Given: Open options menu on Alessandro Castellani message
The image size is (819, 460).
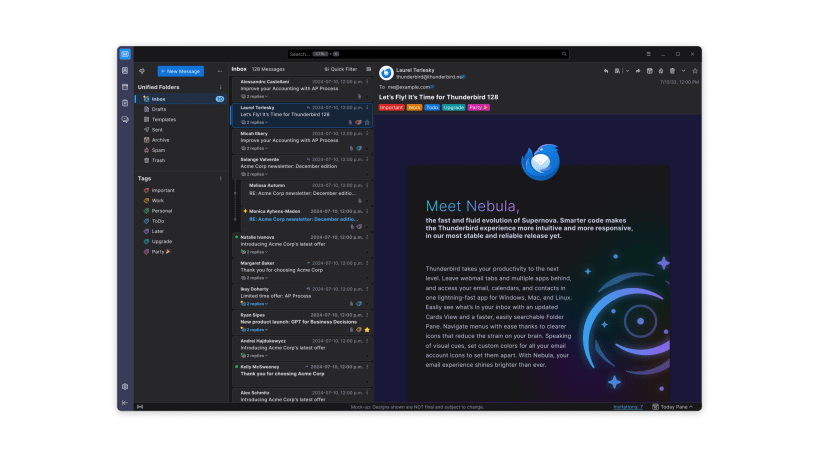Looking at the screenshot, I should pos(367,82).
